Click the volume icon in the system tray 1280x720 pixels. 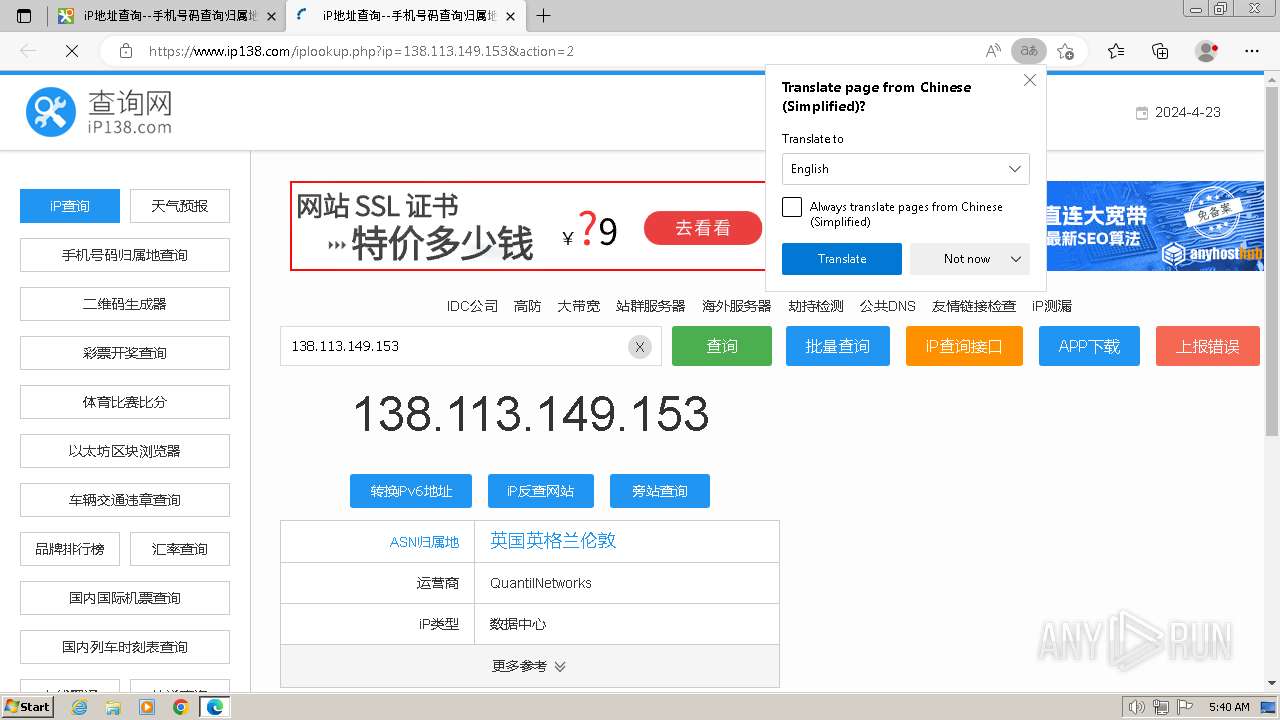tap(1136, 707)
